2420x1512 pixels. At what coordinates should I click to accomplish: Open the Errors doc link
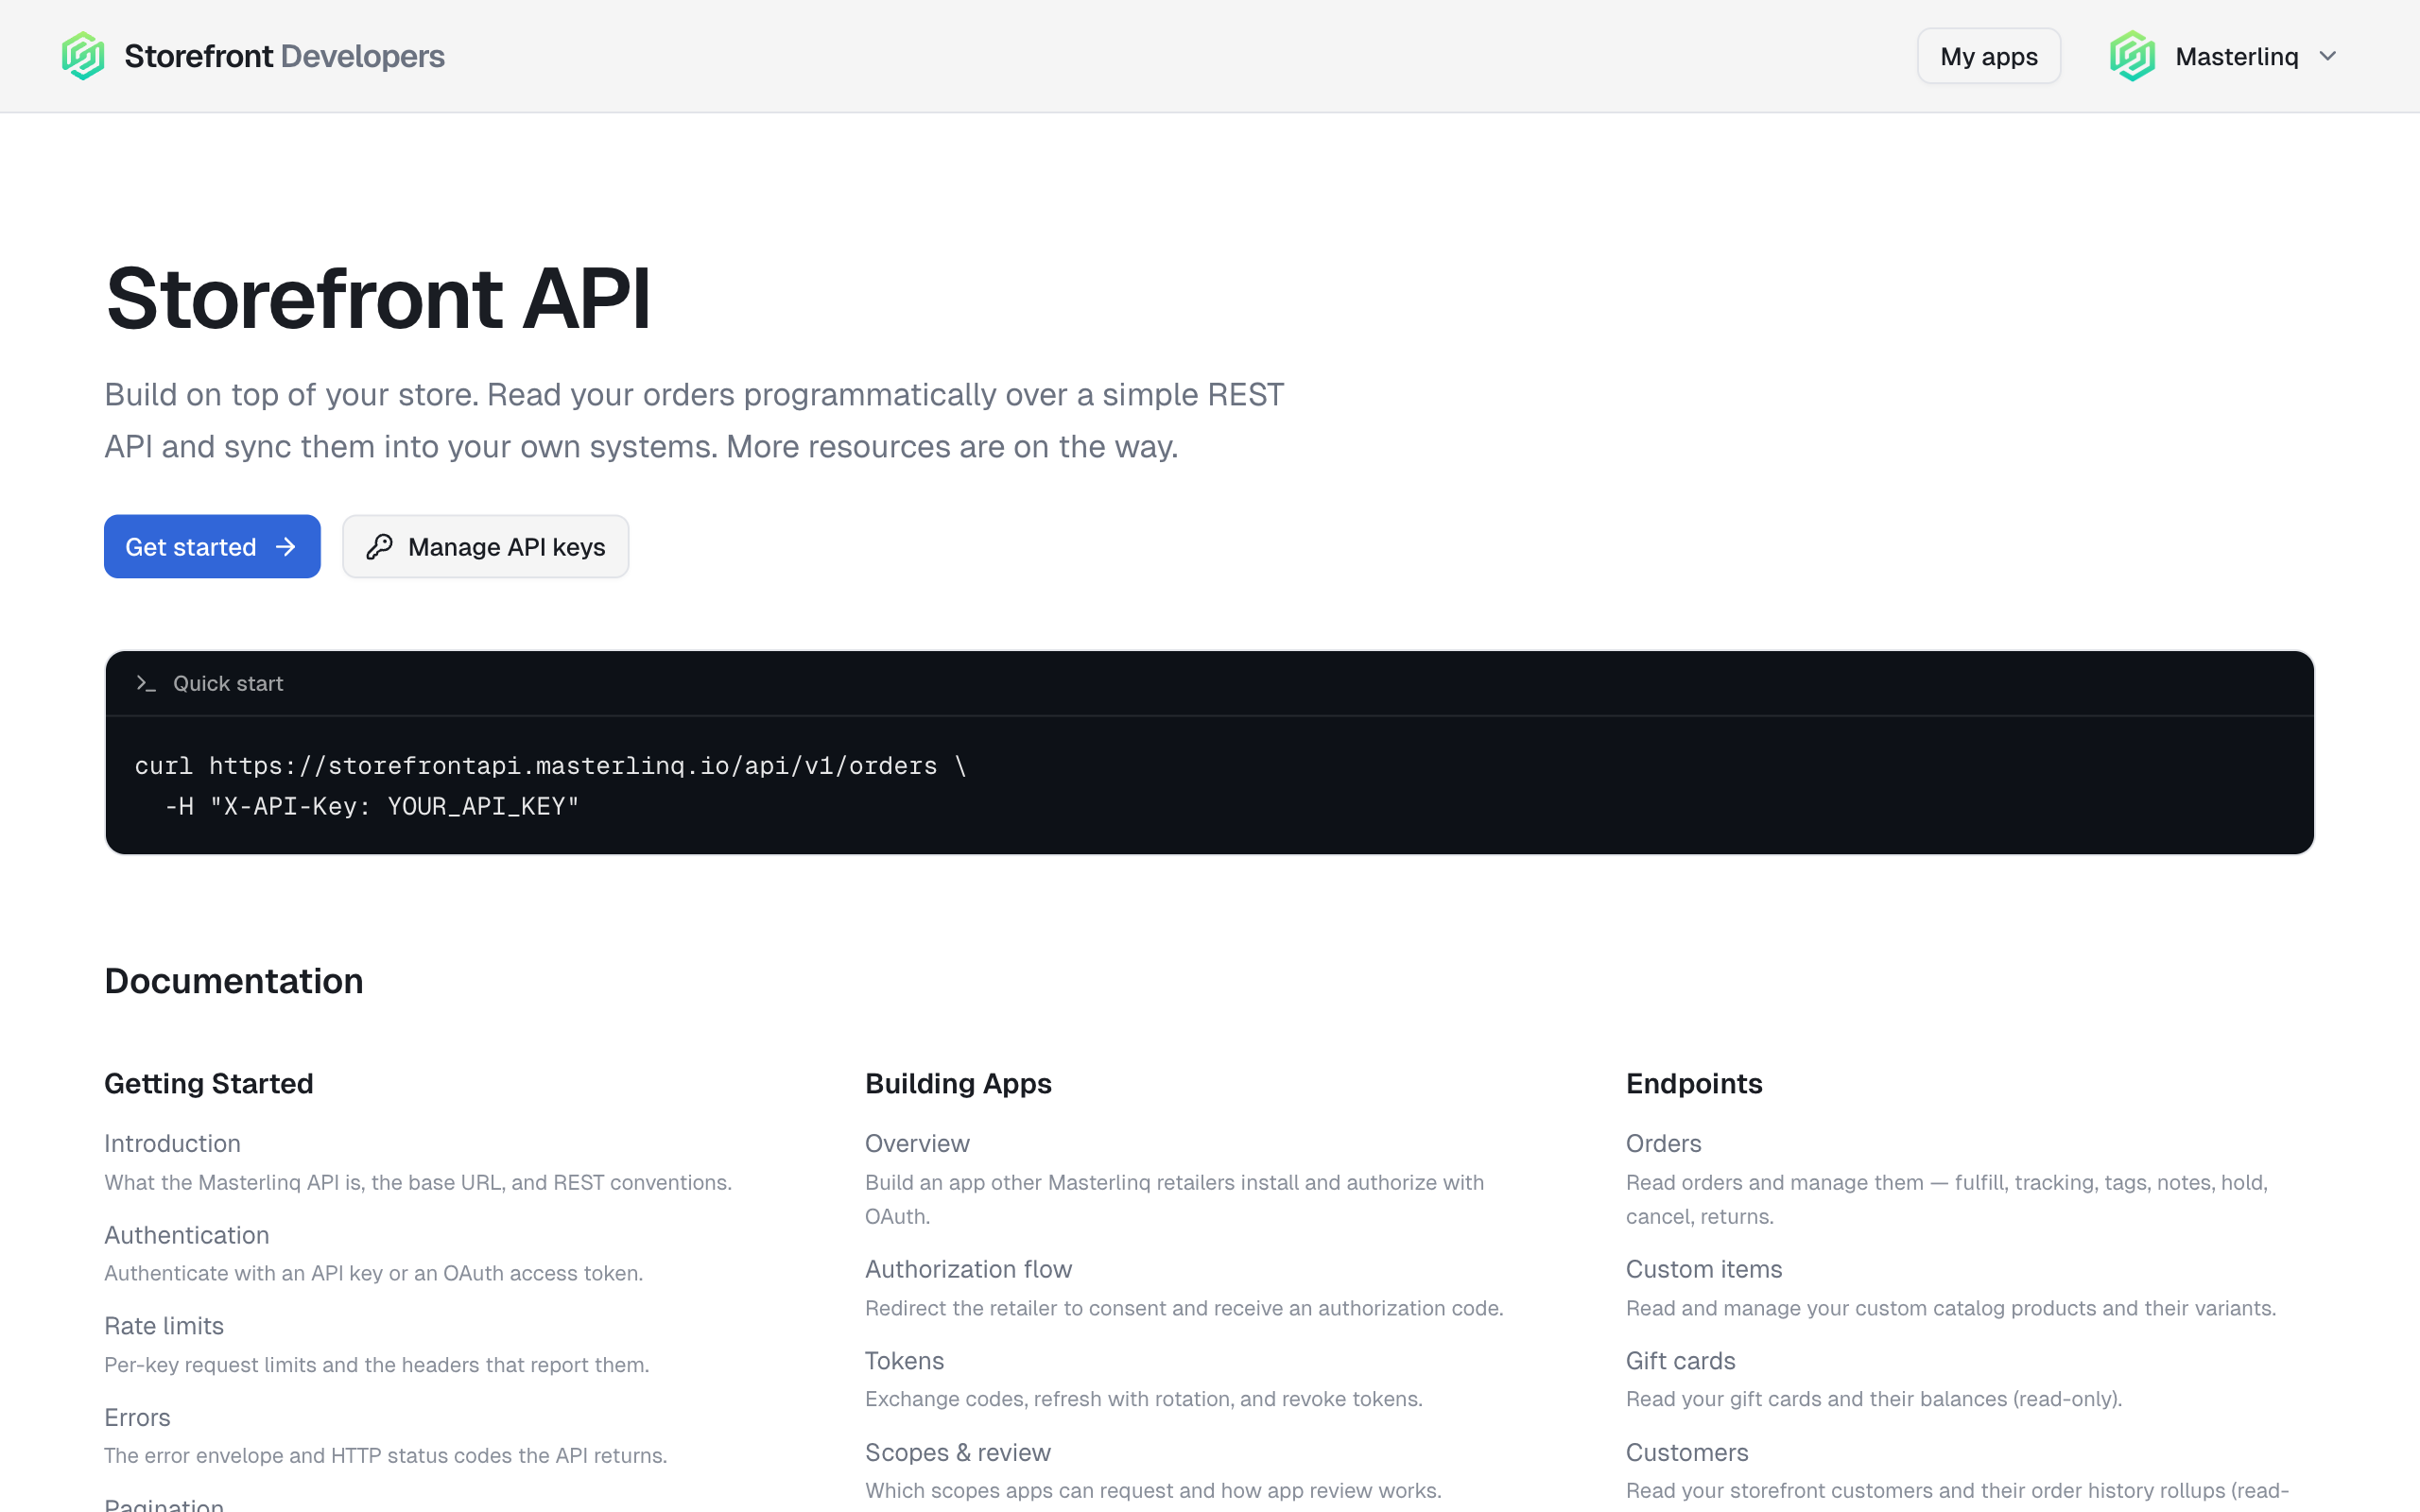(137, 1418)
